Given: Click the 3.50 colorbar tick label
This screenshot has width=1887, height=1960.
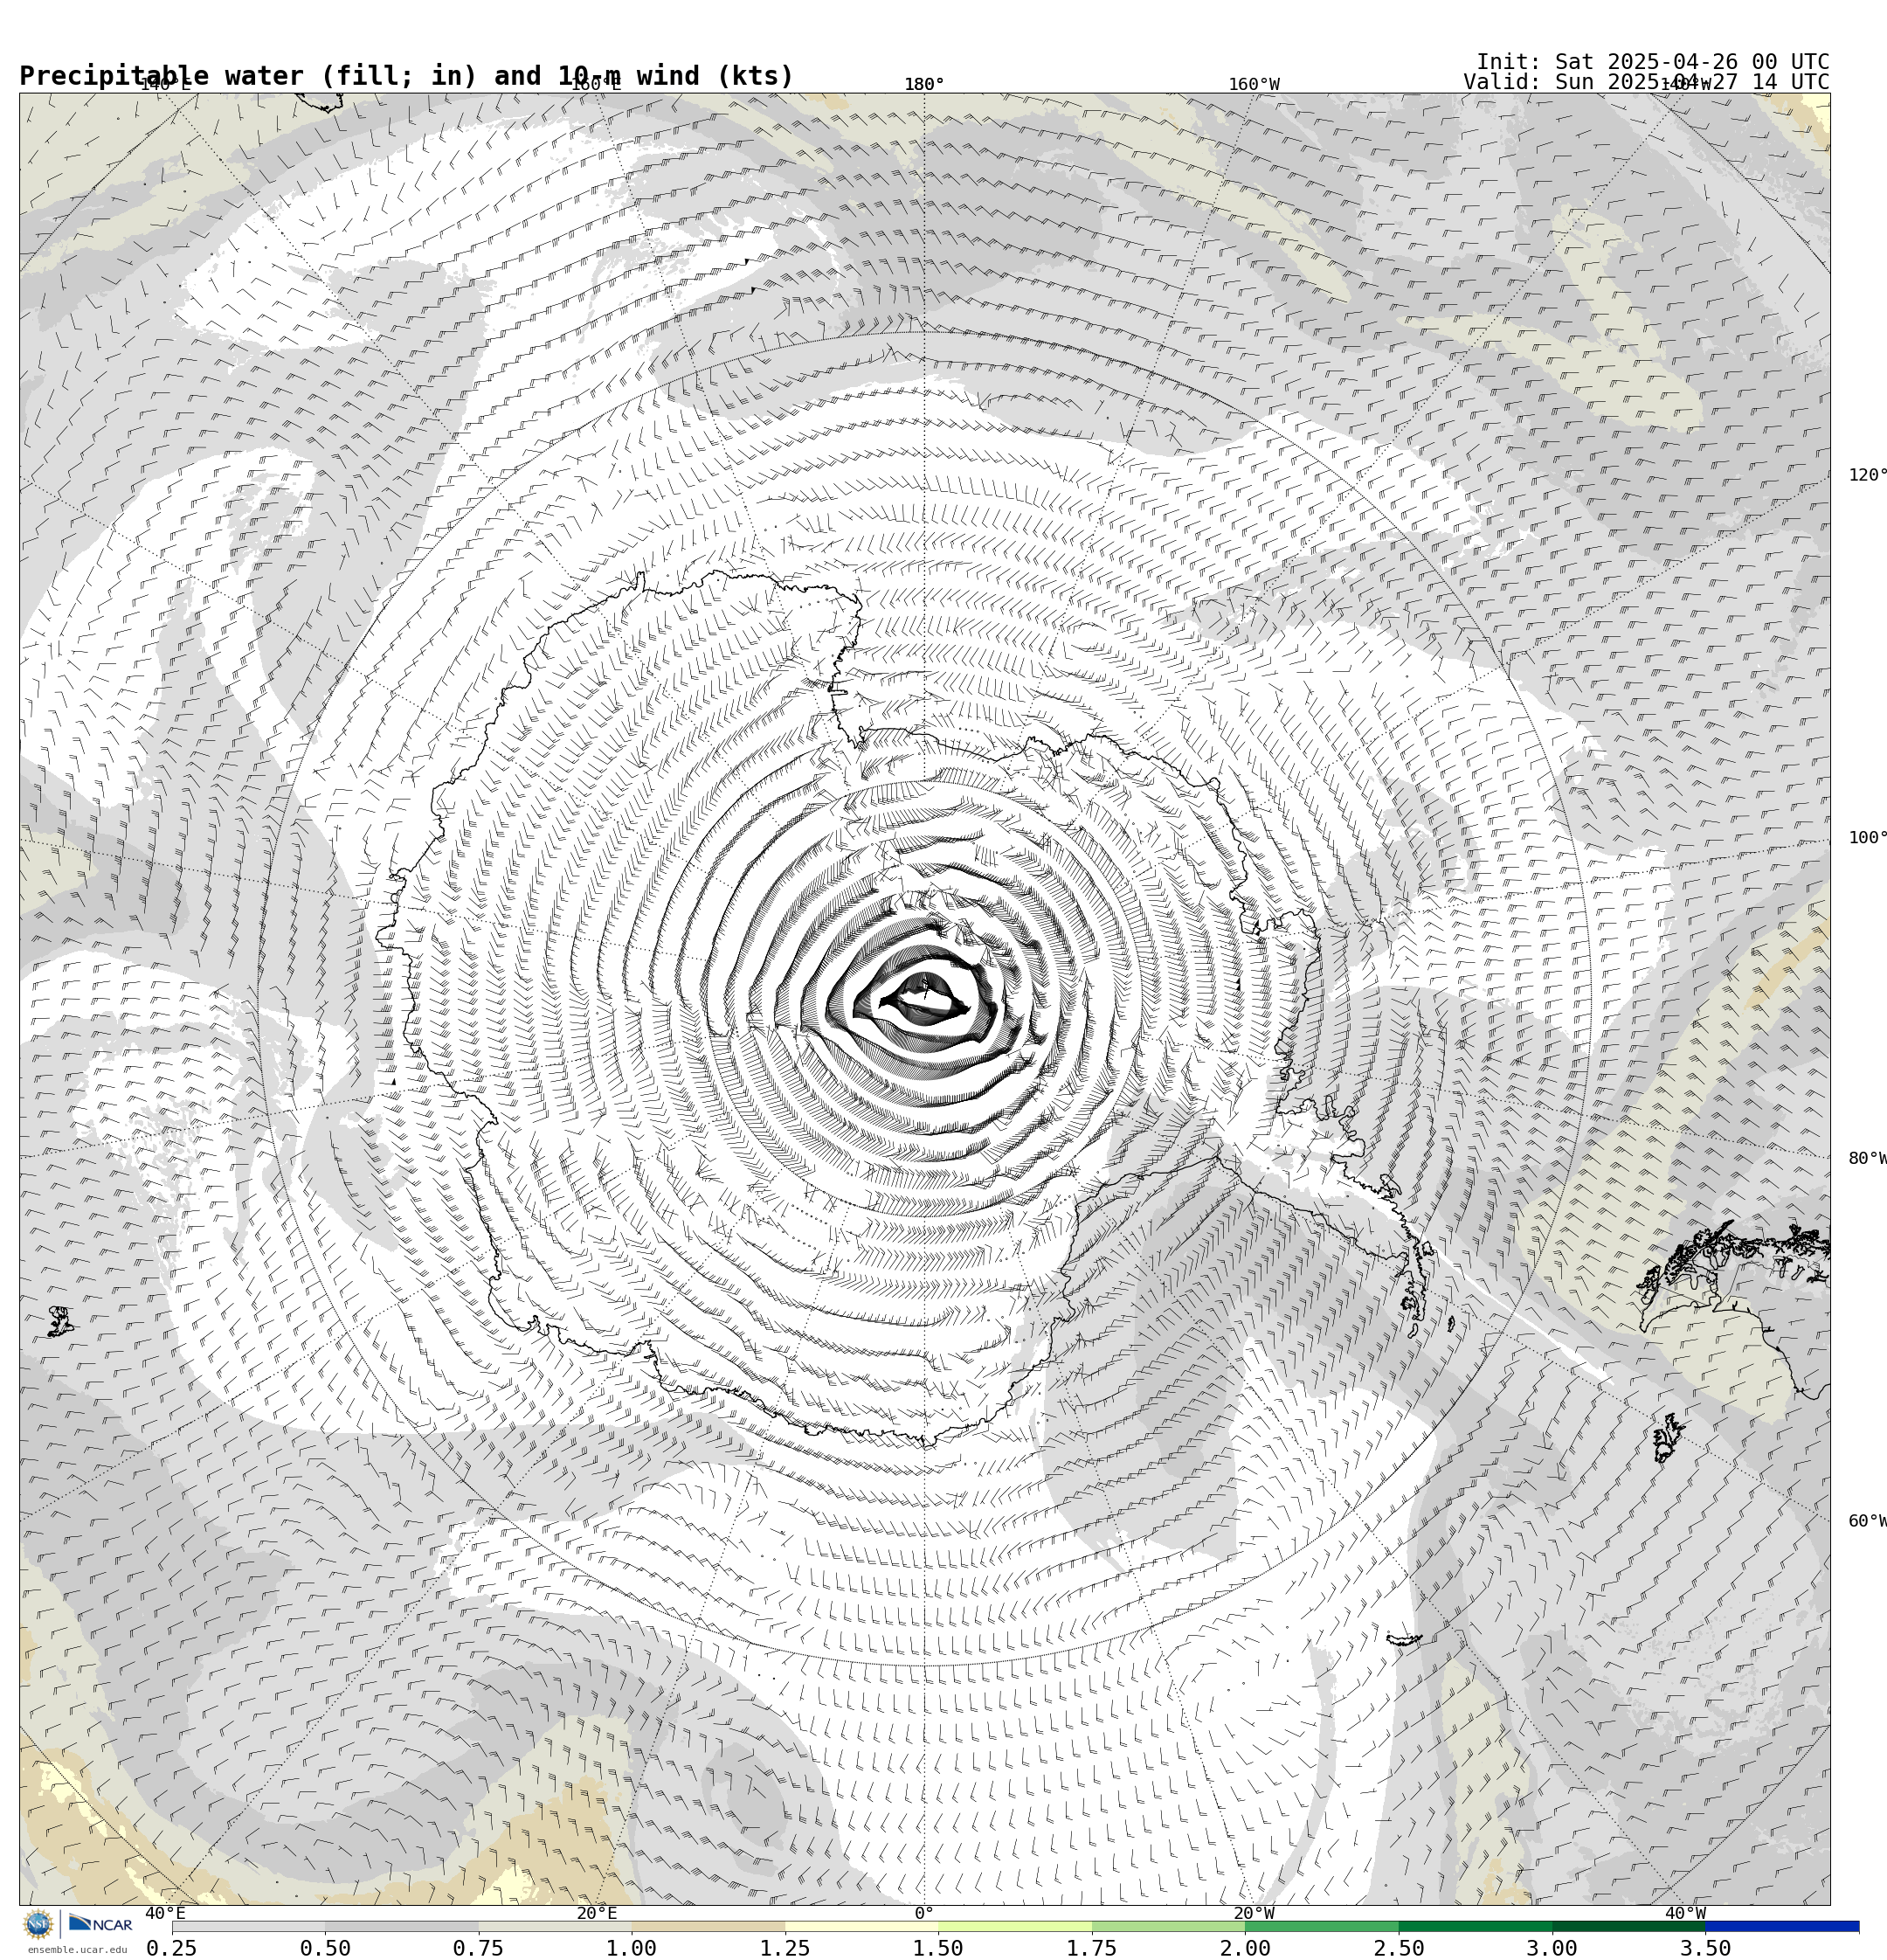Looking at the screenshot, I should [1705, 1948].
